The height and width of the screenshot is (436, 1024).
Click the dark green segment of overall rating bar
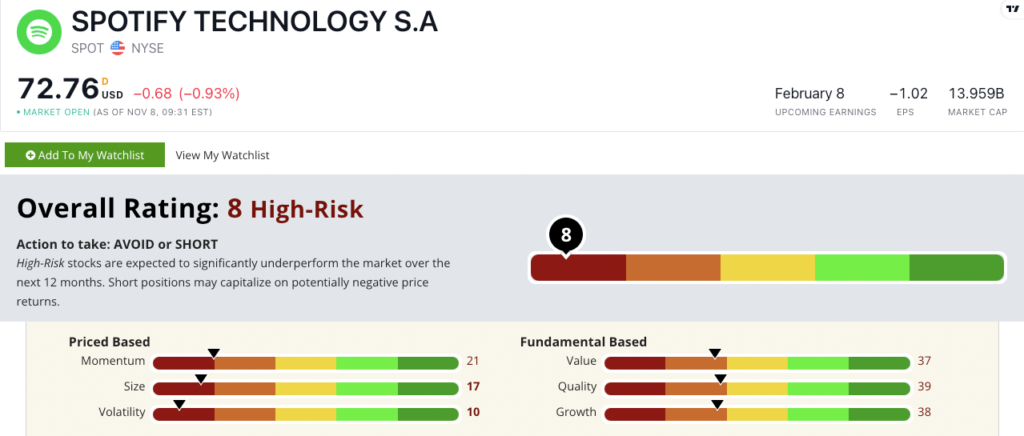957,268
